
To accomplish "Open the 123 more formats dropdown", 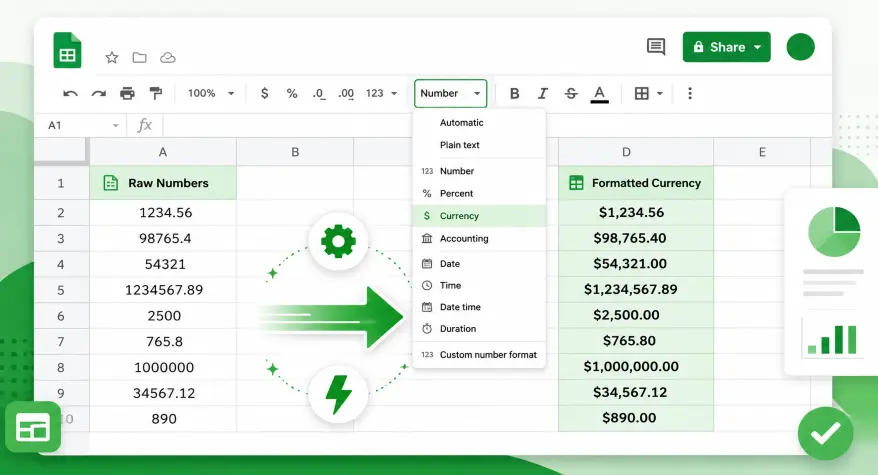I will click(x=381, y=94).
